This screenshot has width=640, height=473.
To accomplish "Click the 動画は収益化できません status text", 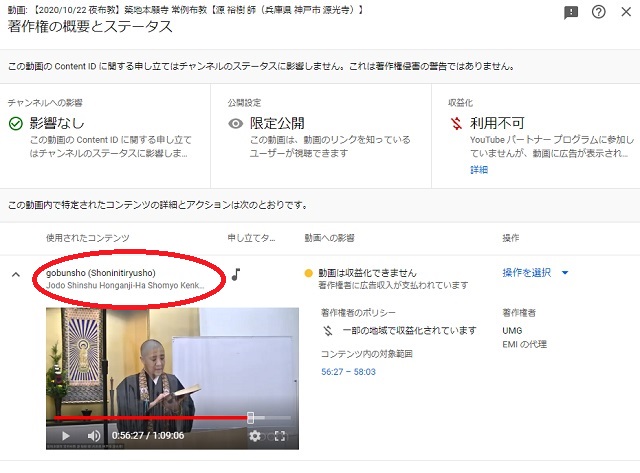I will pos(367,273).
